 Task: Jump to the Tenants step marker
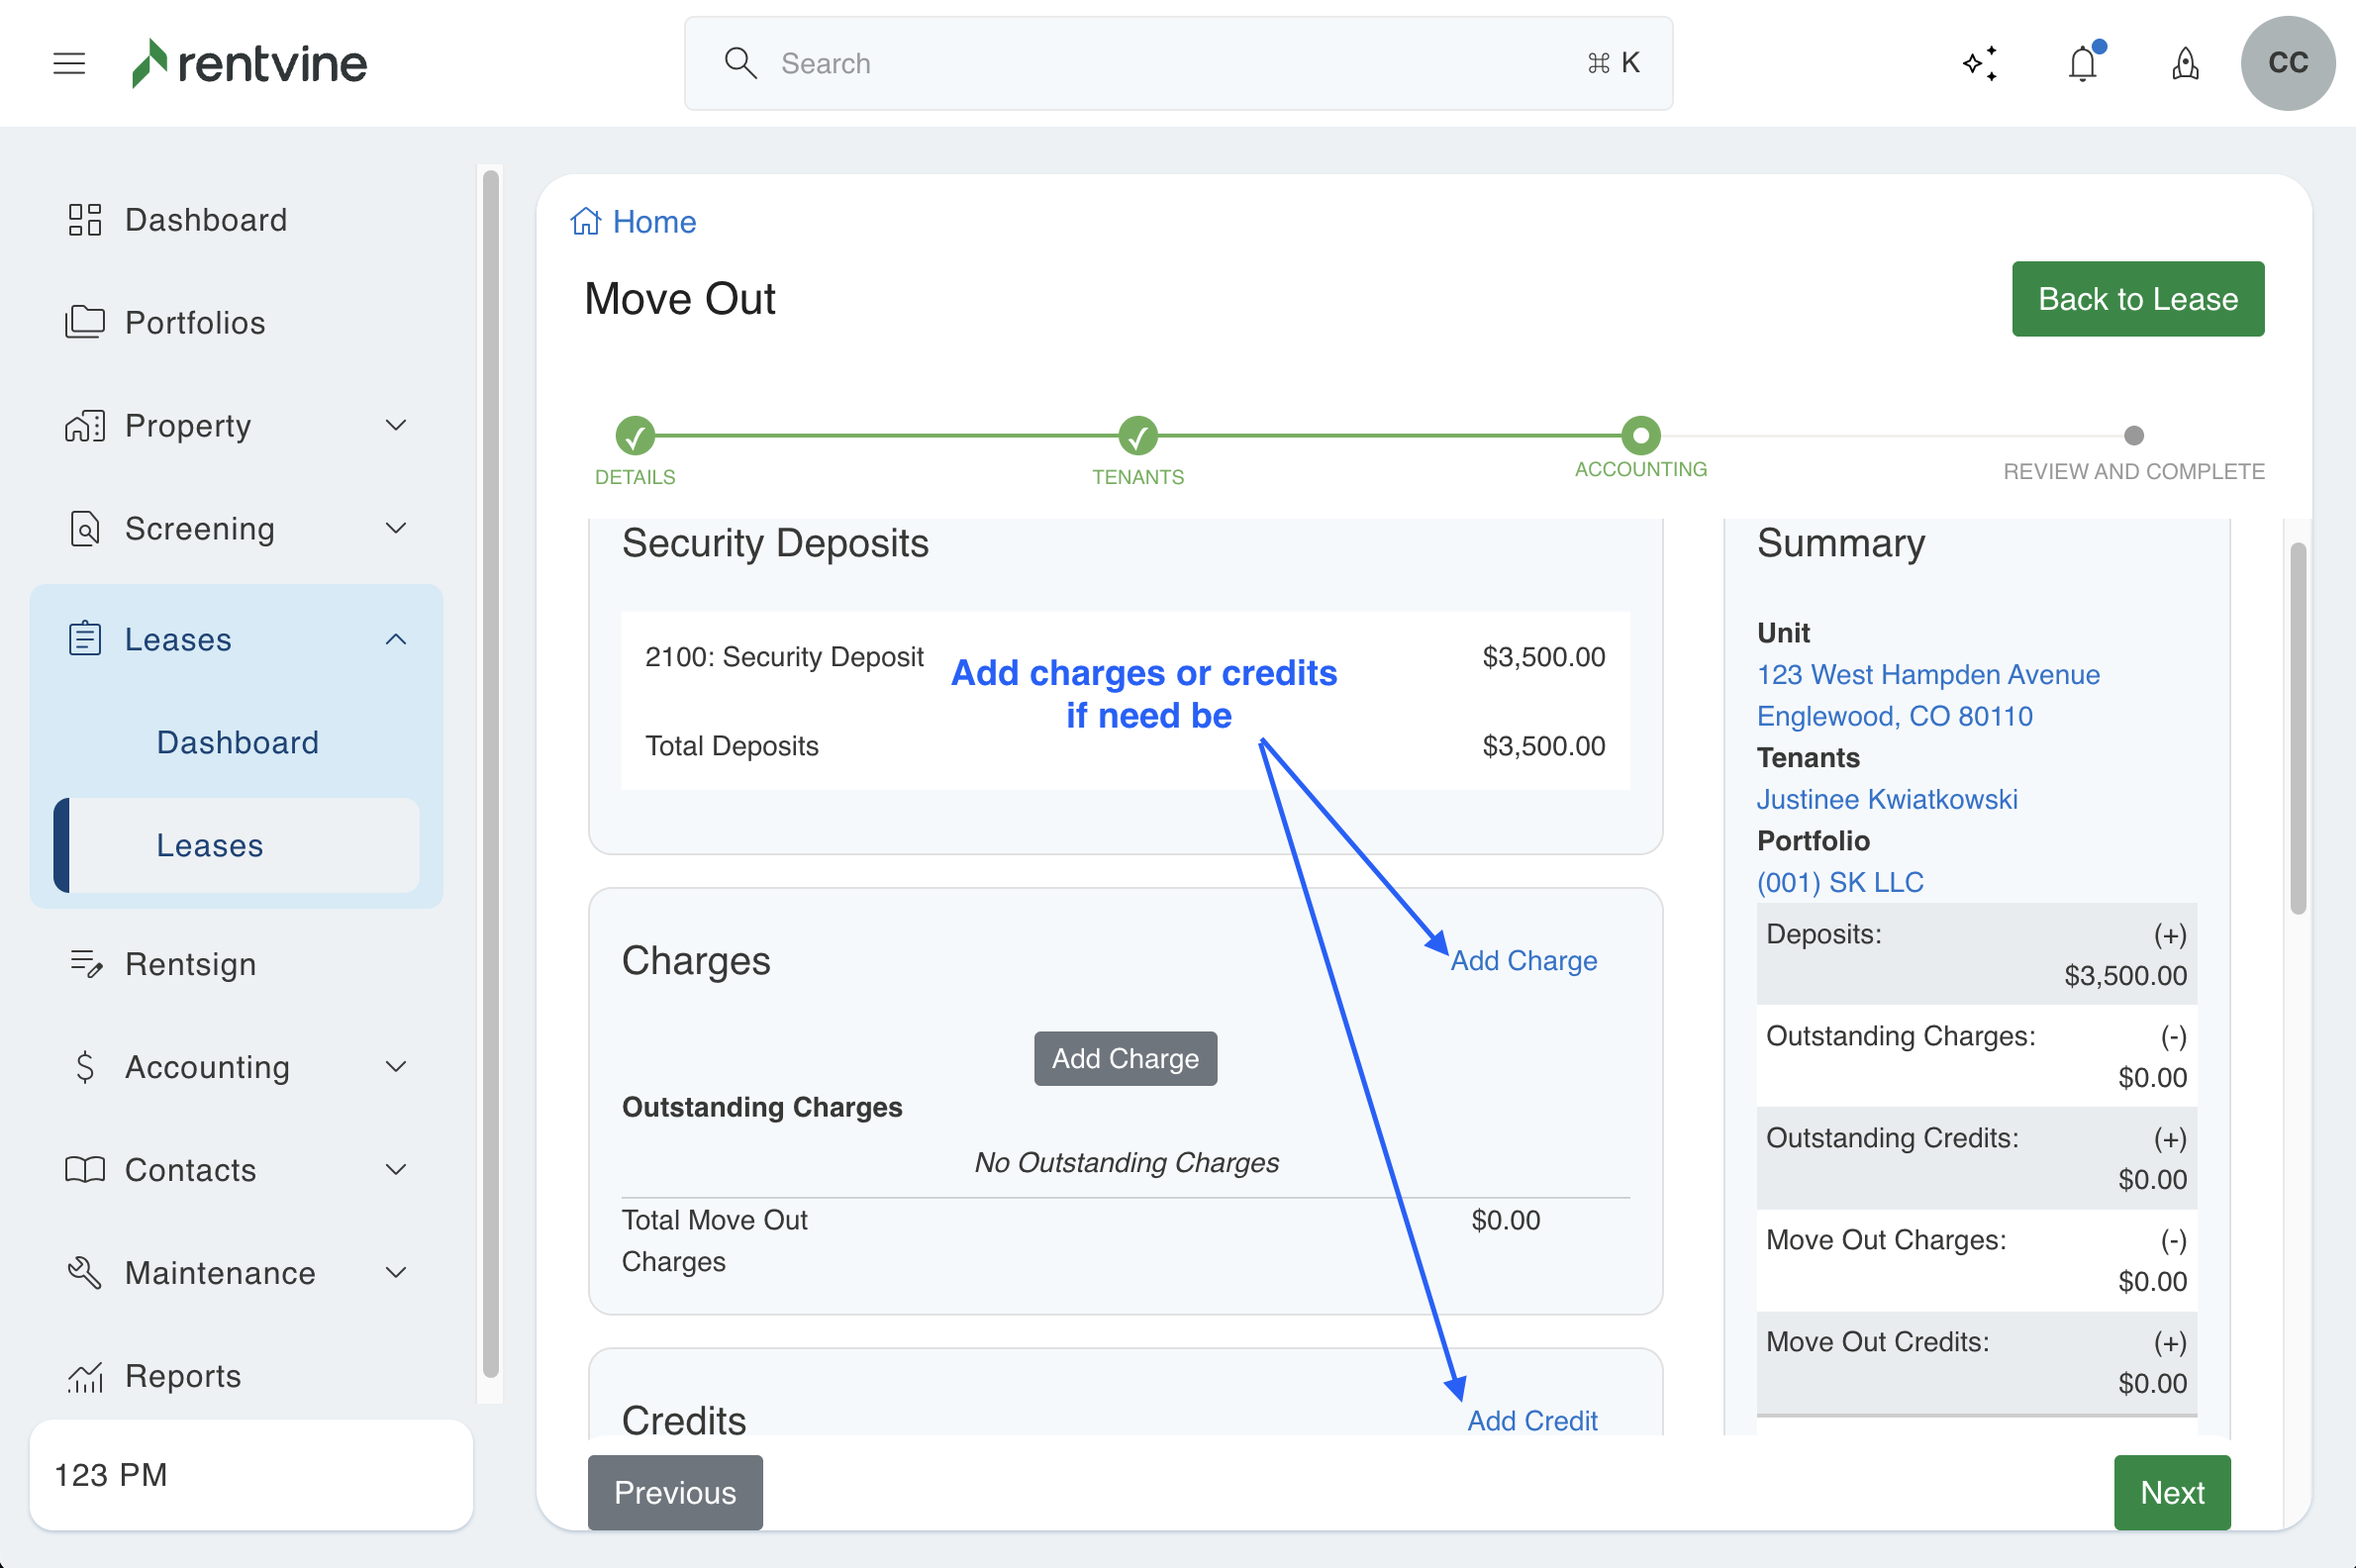[x=1138, y=436]
